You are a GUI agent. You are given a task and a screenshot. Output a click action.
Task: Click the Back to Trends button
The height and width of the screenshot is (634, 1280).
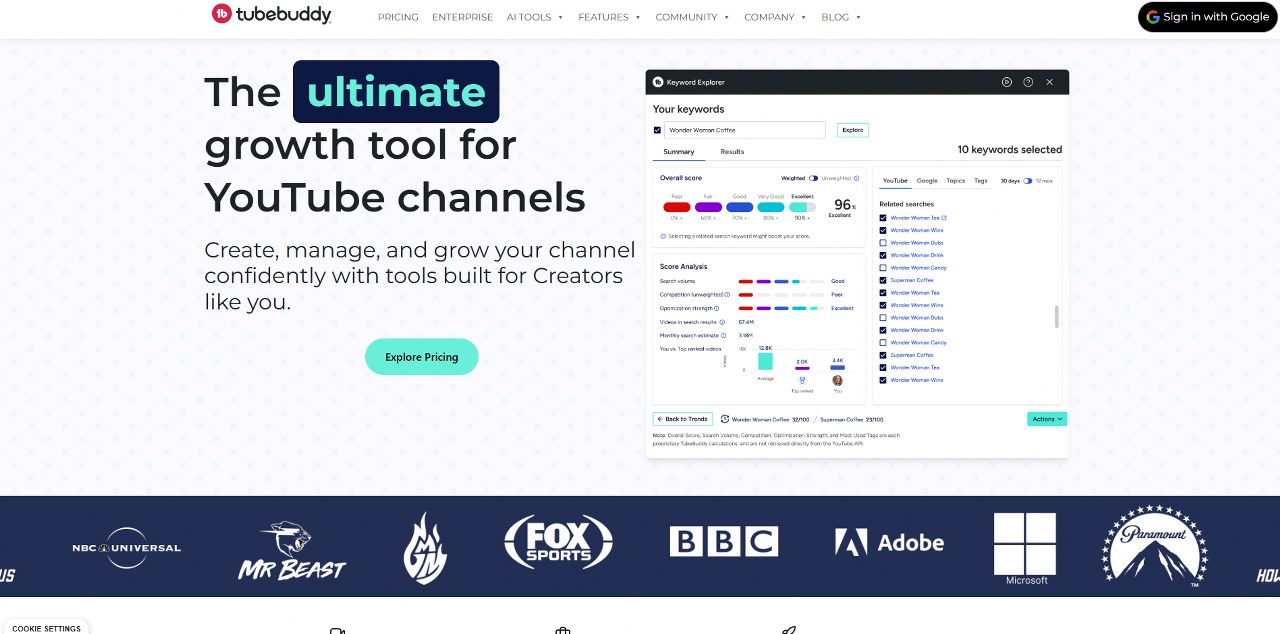click(x=683, y=419)
